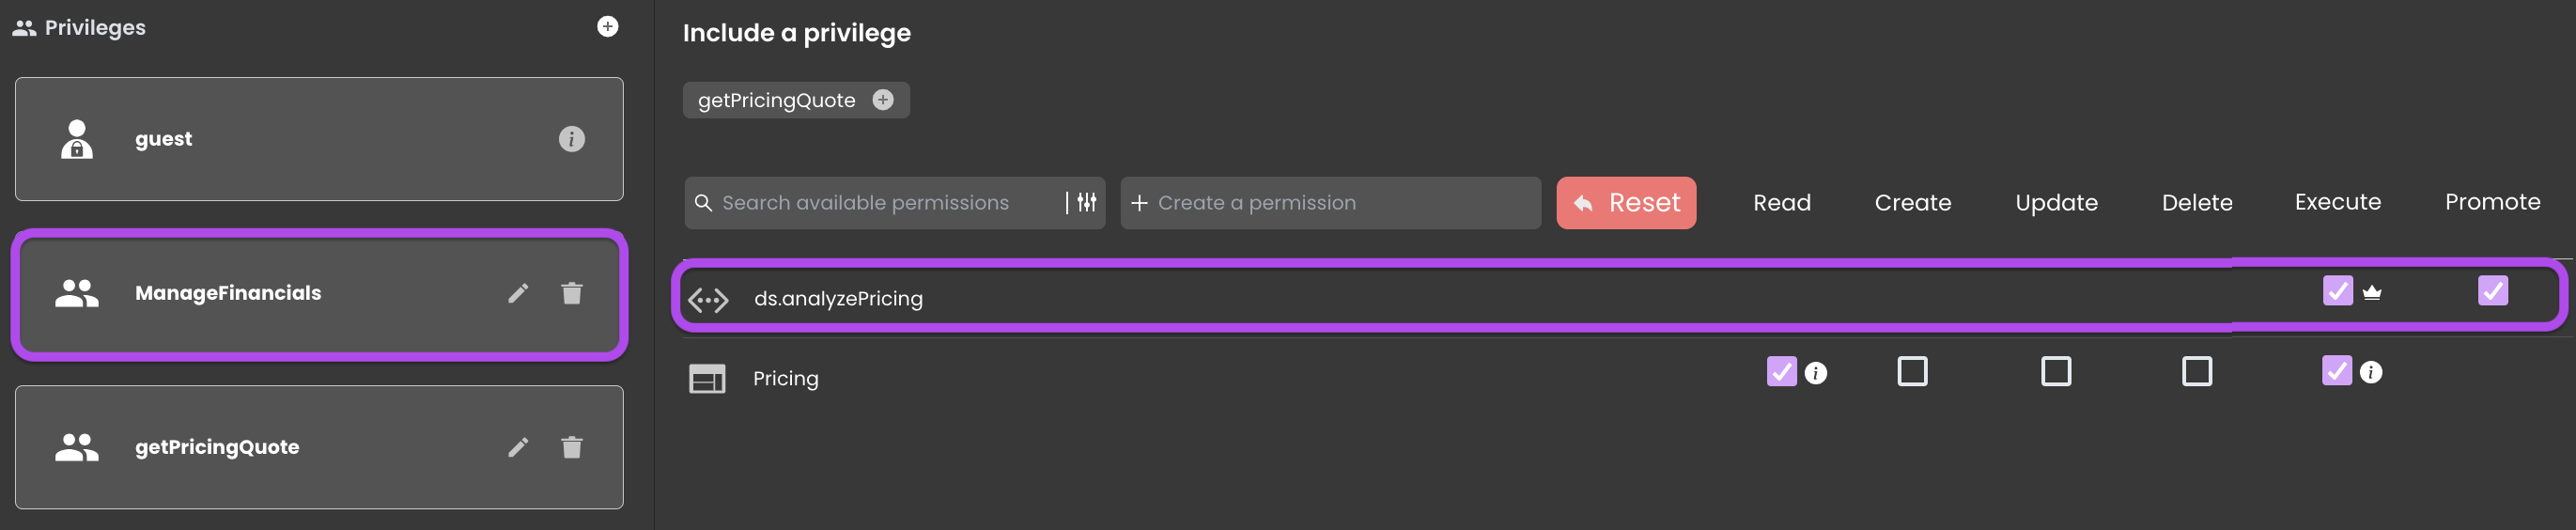Delete the getPricingQuote privilege
Viewport: 2576px width, 530px height.
(x=571, y=447)
